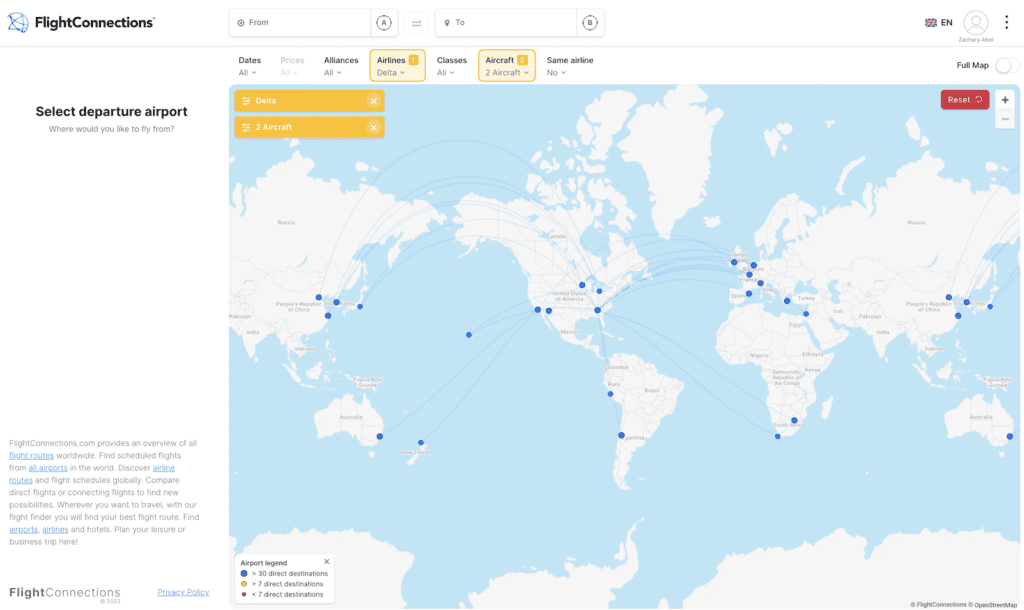Viewport: 1024px width, 610px height.
Task: Open the Airlines filter menu
Action: coord(397,66)
